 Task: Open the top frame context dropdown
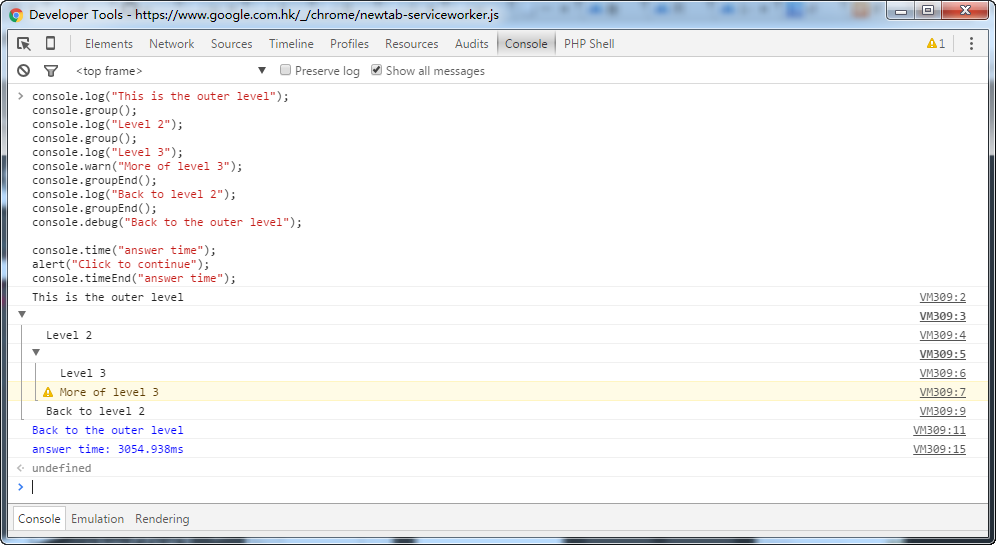171,71
